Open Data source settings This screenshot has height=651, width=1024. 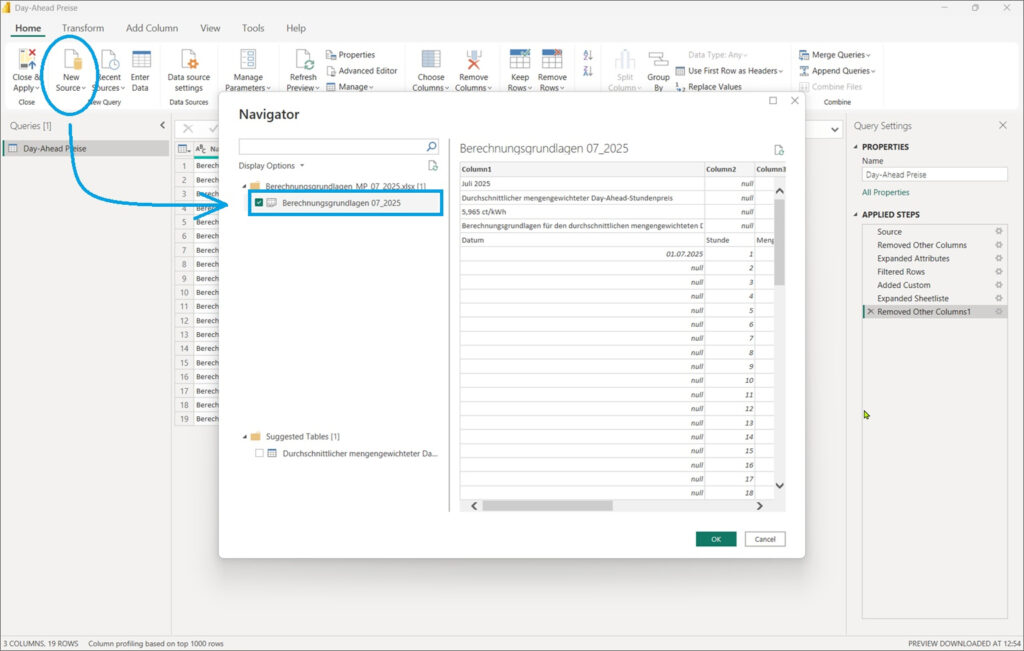(189, 71)
